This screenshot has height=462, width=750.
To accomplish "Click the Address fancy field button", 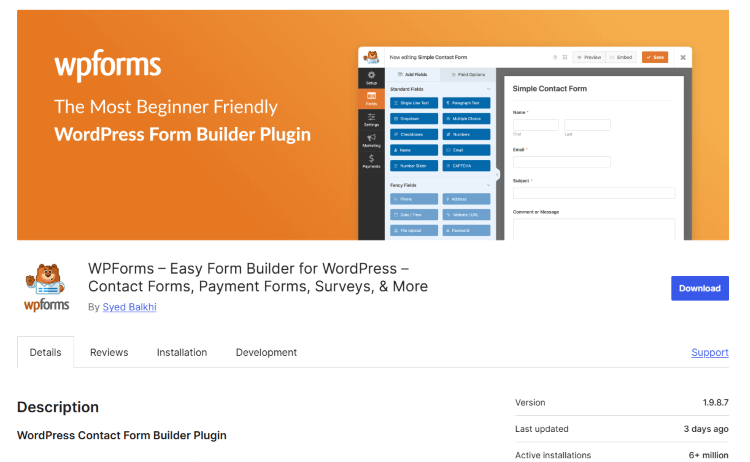I will tap(466, 199).
